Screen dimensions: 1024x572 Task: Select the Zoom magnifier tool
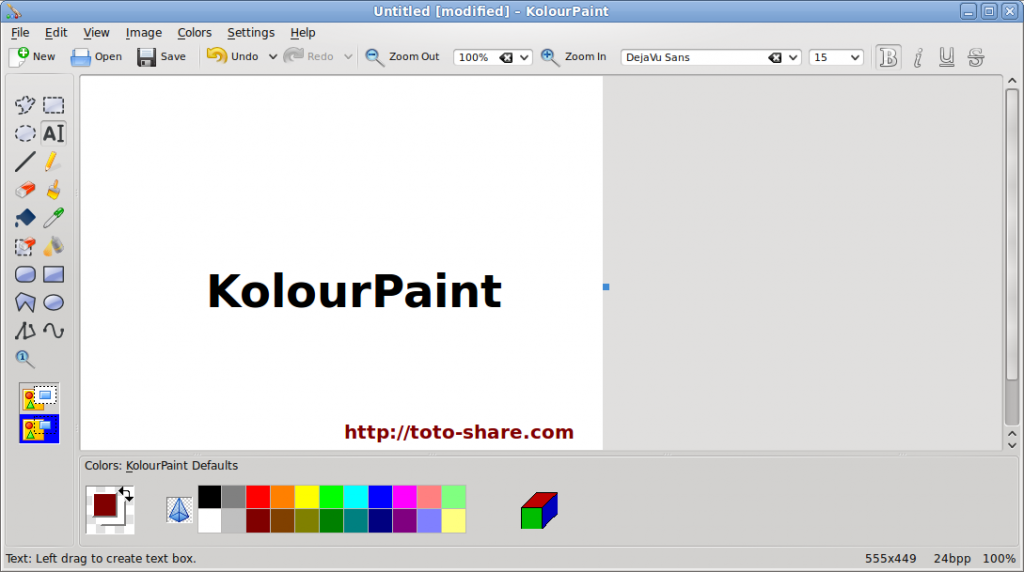[25, 359]
